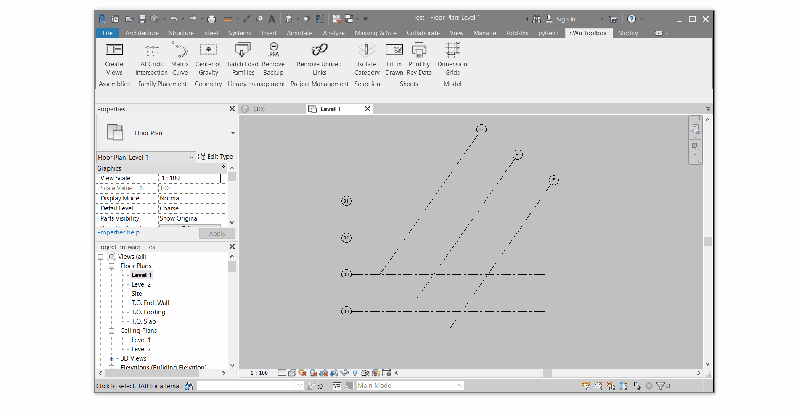Viewport: 800px width, 414px height.
Task: Launch Batch Load Families
Action: click(243, 59)
